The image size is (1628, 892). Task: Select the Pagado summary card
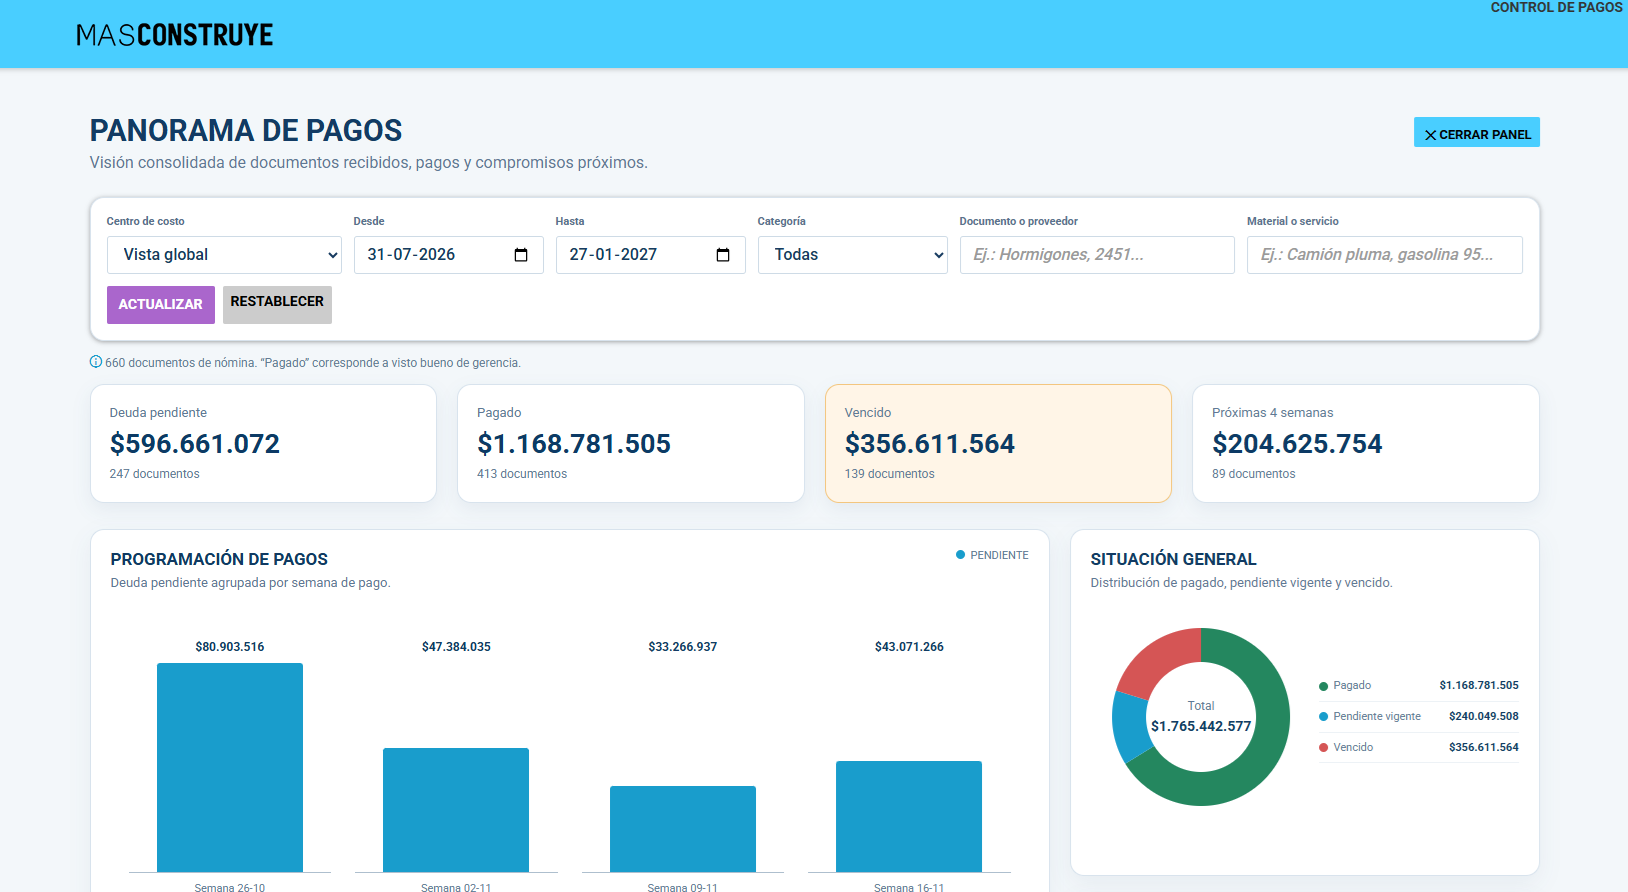631,444
